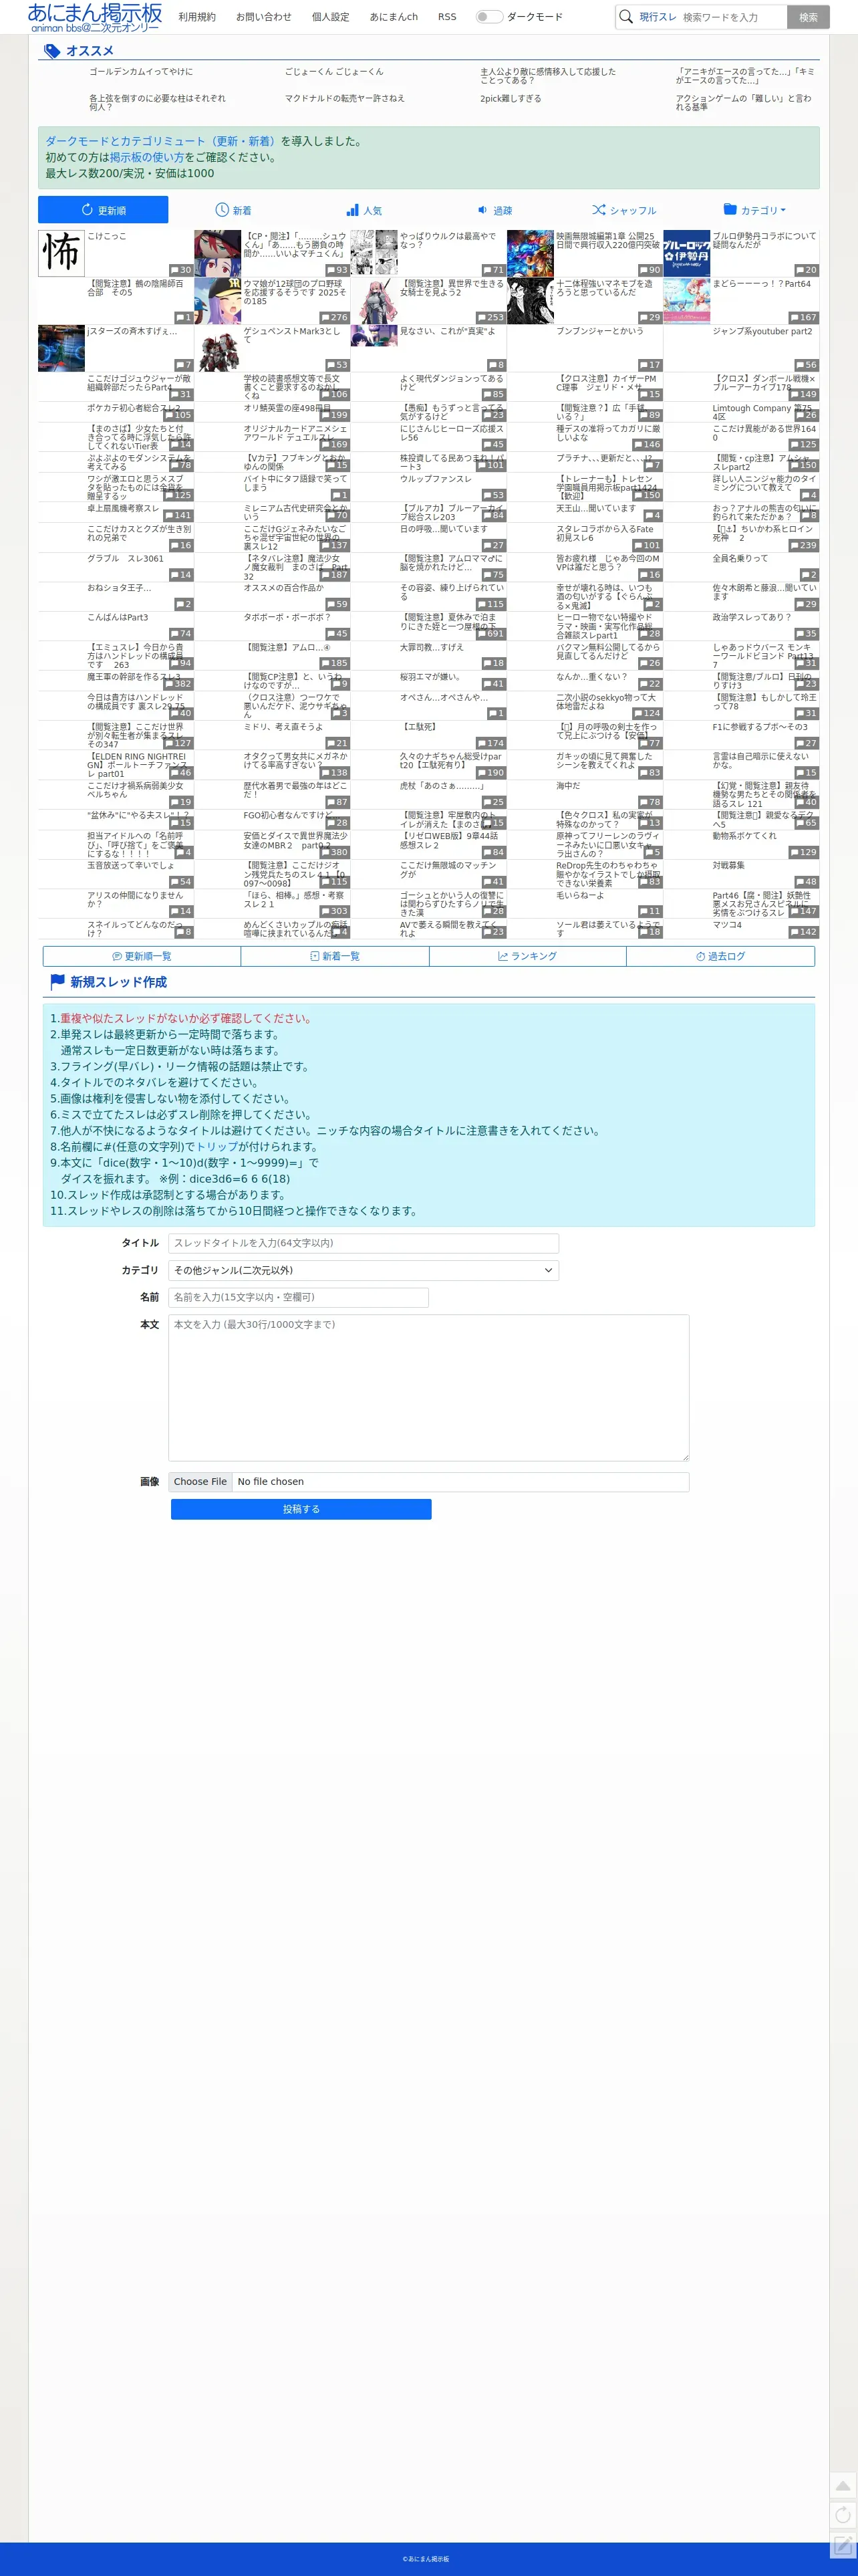Viewport: 858px width, 2576px height.
Task: Open the ブルロ伊勢丹コラボ thread thumbnail
Action: click(687, 253)
